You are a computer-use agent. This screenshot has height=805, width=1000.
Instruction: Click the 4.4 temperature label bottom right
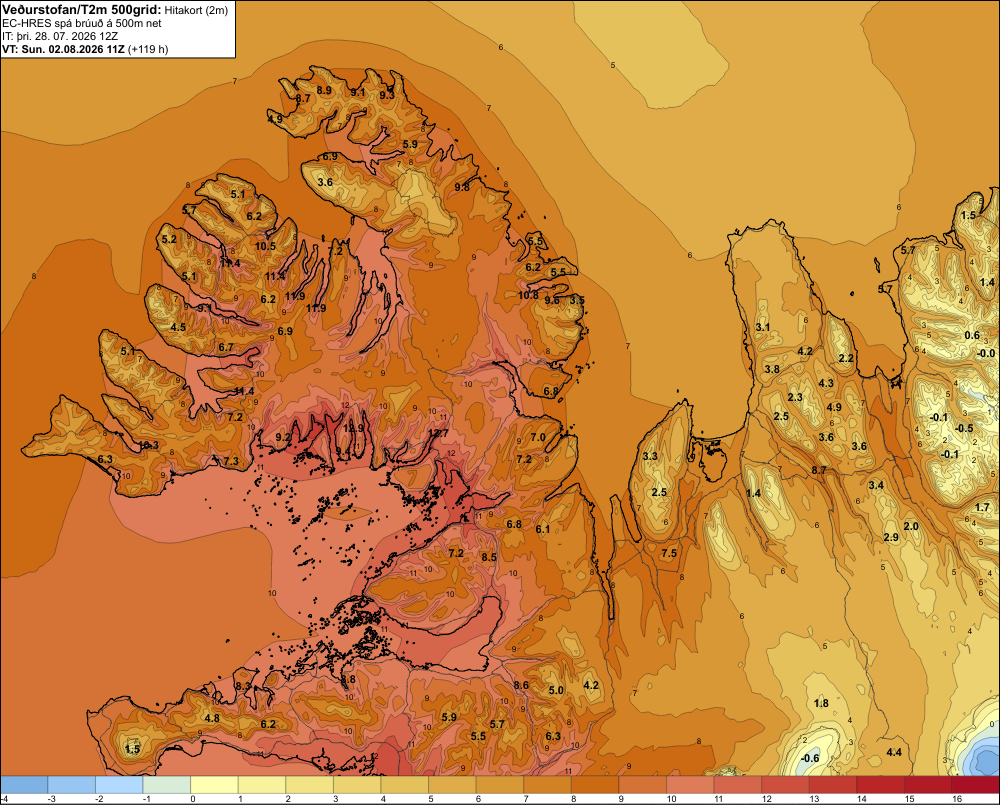coord(894,752)
